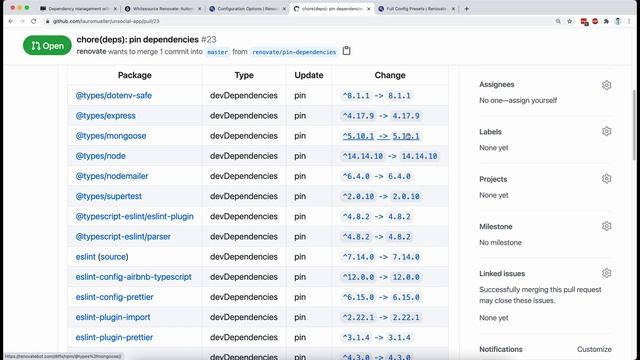
Task: Open the ^5.10.1 -> 5.10.1 change diff
Action: point(381,136)
